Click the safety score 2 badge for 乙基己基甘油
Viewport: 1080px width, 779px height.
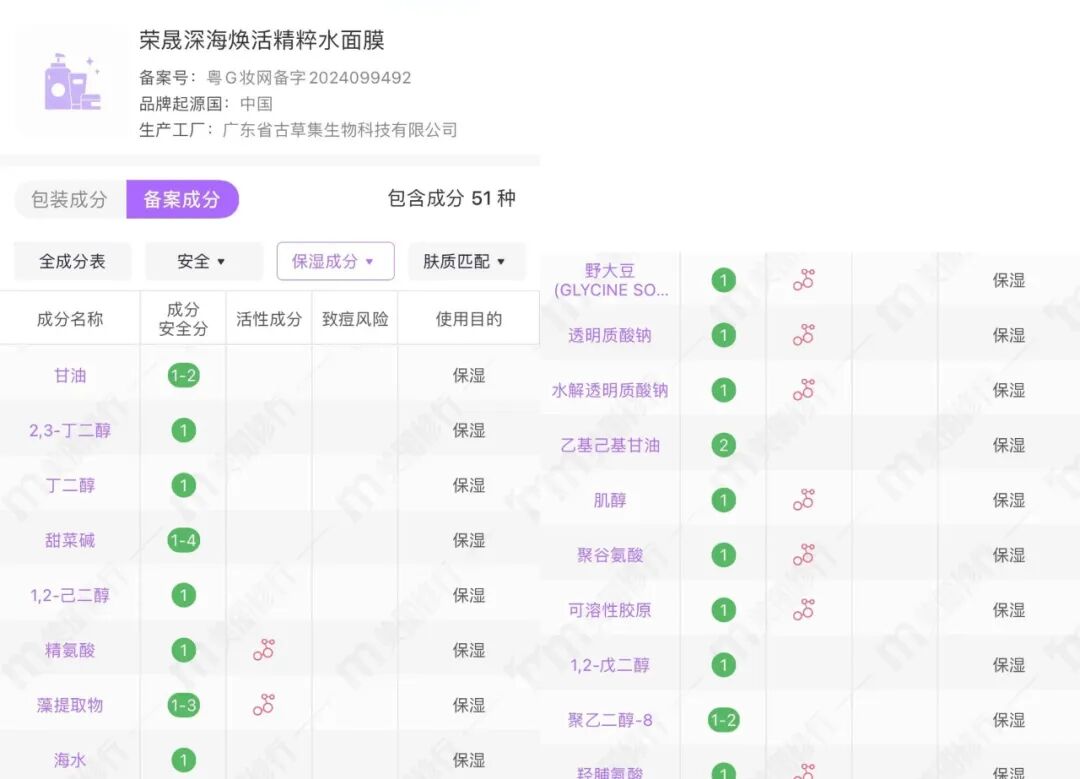coord(724,446)
